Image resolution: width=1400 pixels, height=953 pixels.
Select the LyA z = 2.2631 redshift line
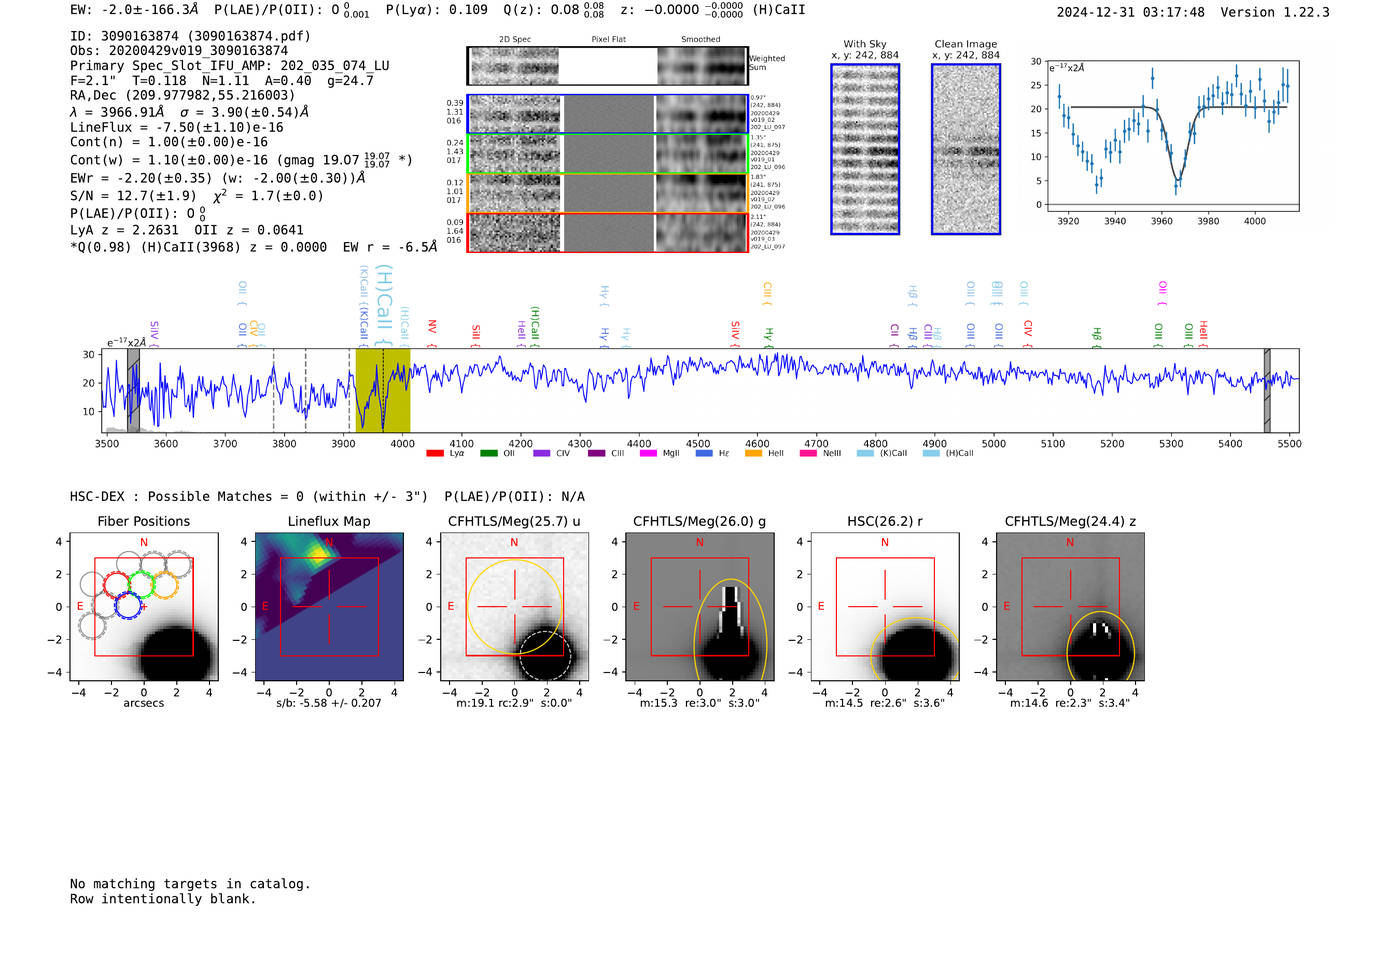point(125,230)
